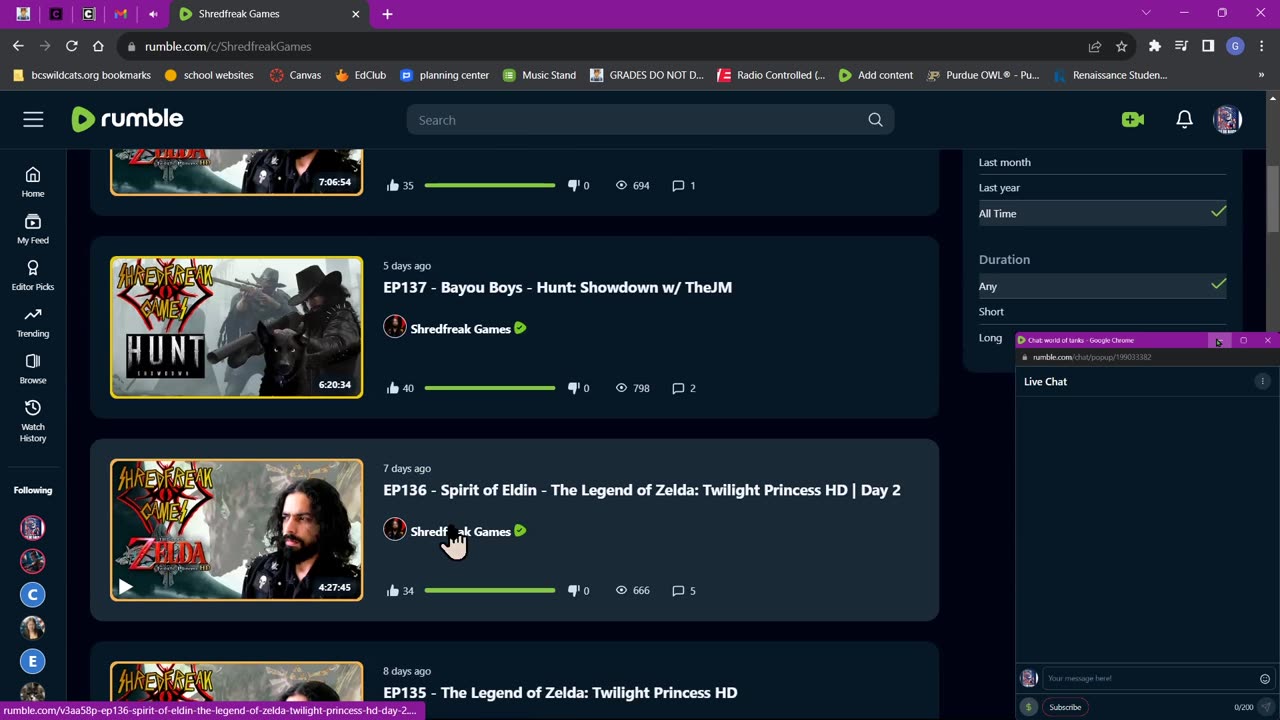Open the upload video camera icon
The width and height of the screenshot is (1280, 720).
click(x=1133, y=120)
